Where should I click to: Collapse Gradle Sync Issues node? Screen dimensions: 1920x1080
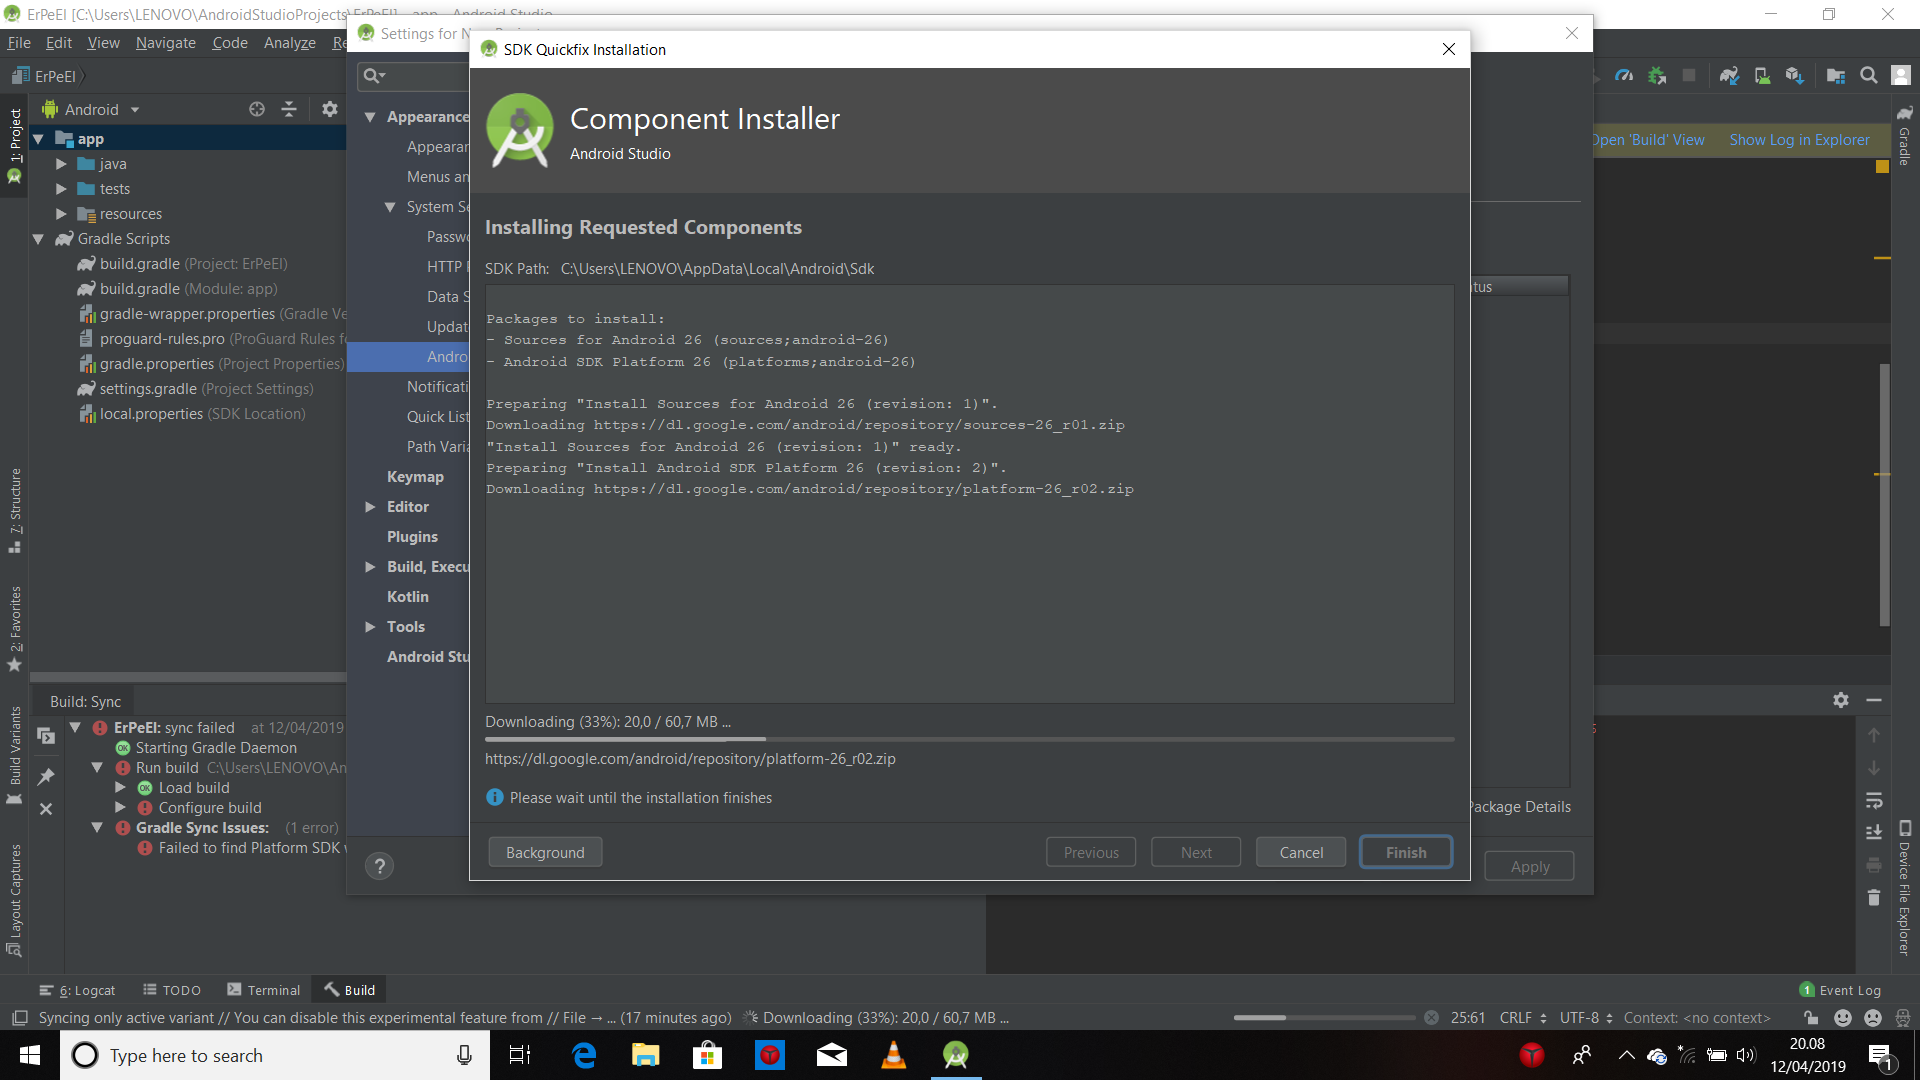[x=97, y=827]
